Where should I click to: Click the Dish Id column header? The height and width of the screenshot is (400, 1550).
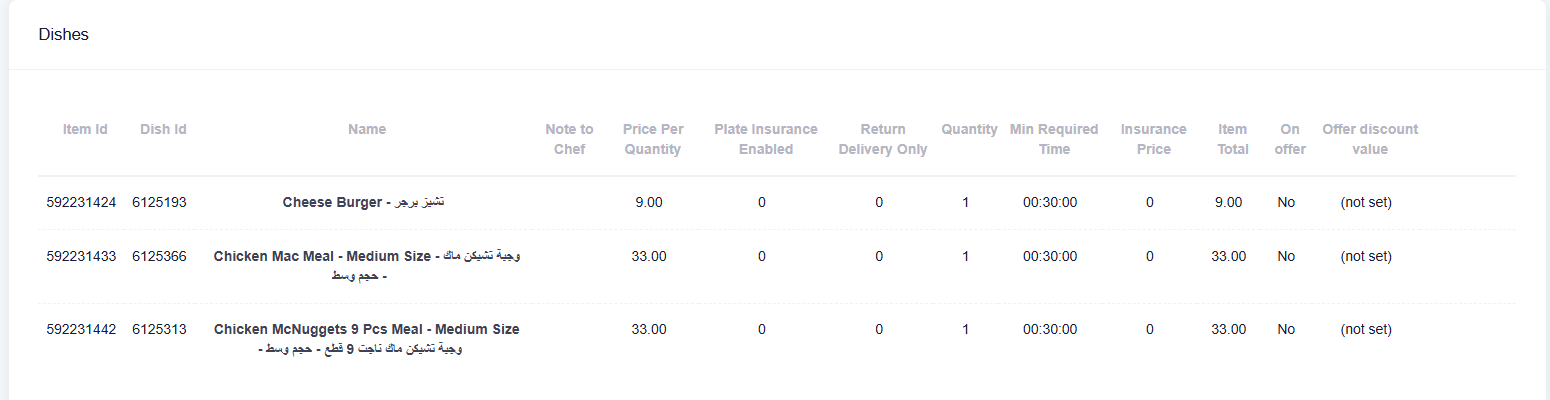click(x=163, y=129)
